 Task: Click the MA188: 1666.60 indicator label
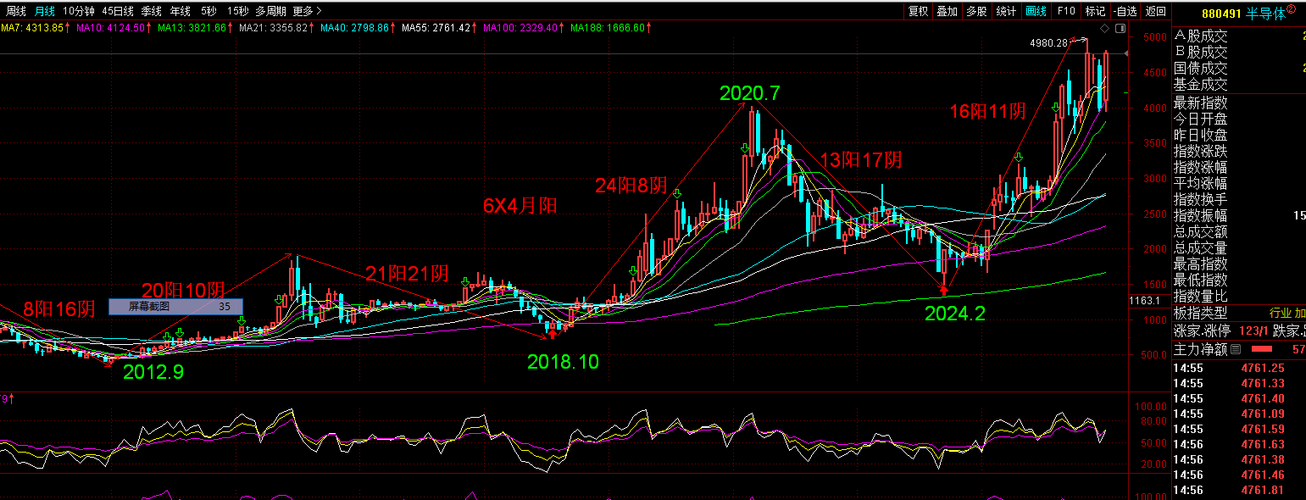coord(612,28)
